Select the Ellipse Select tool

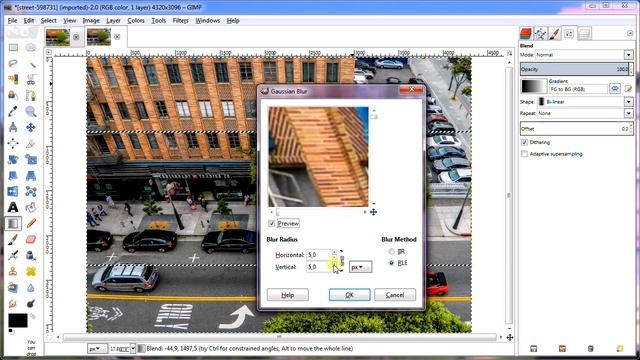pyautogui.click(x=31, y=48)
